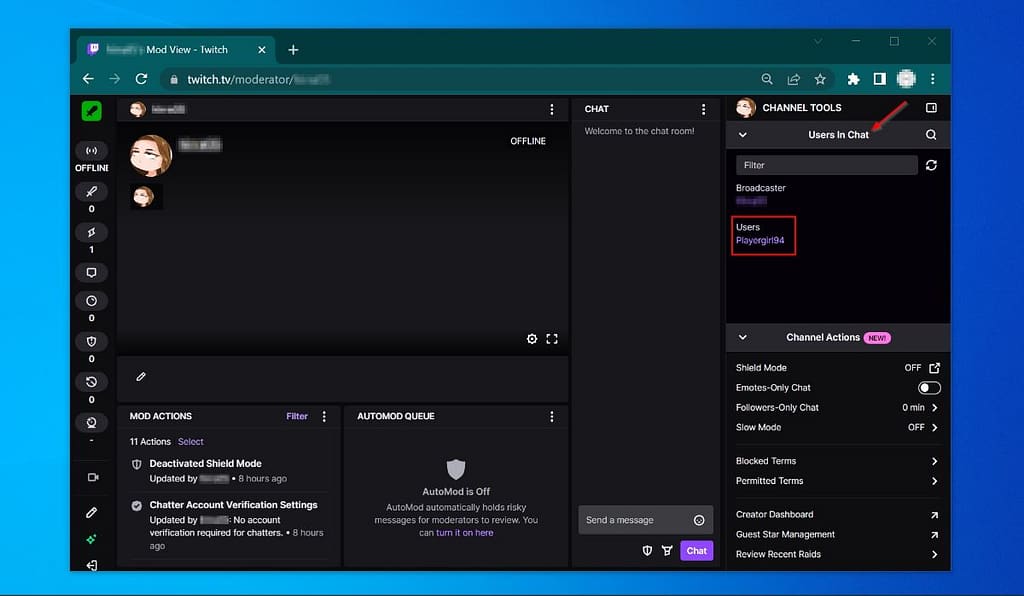This screenshot has width=1024, height=596.
Task: Open the shield icon in left sidebar
Action: click(x=91, y=341)
